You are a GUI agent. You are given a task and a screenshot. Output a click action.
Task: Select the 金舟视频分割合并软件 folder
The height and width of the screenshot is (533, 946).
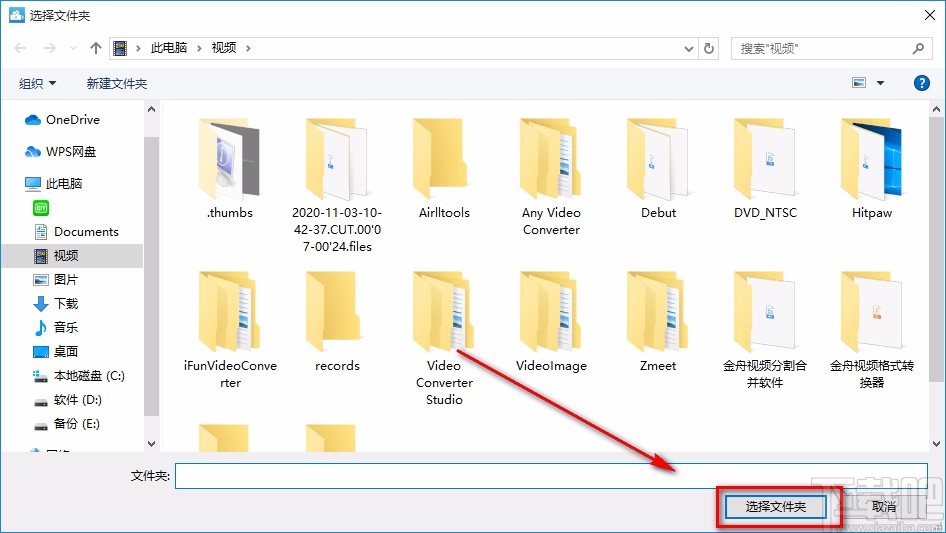[765, 330]
